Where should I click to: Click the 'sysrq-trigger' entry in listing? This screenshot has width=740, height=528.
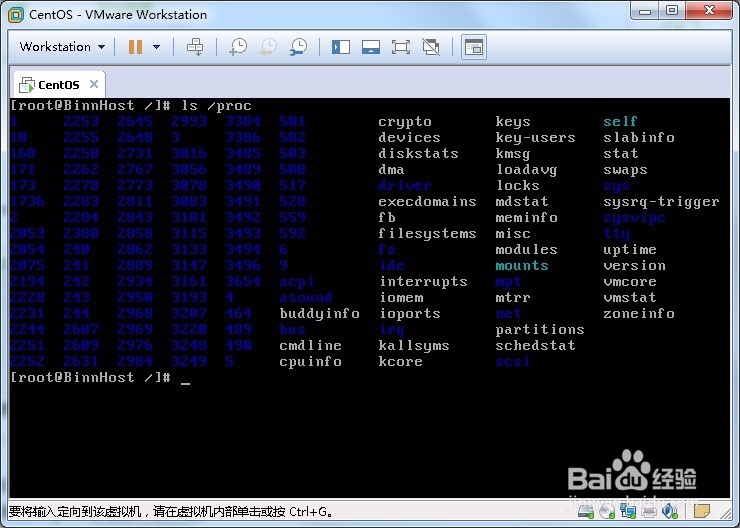coord(661,202)
